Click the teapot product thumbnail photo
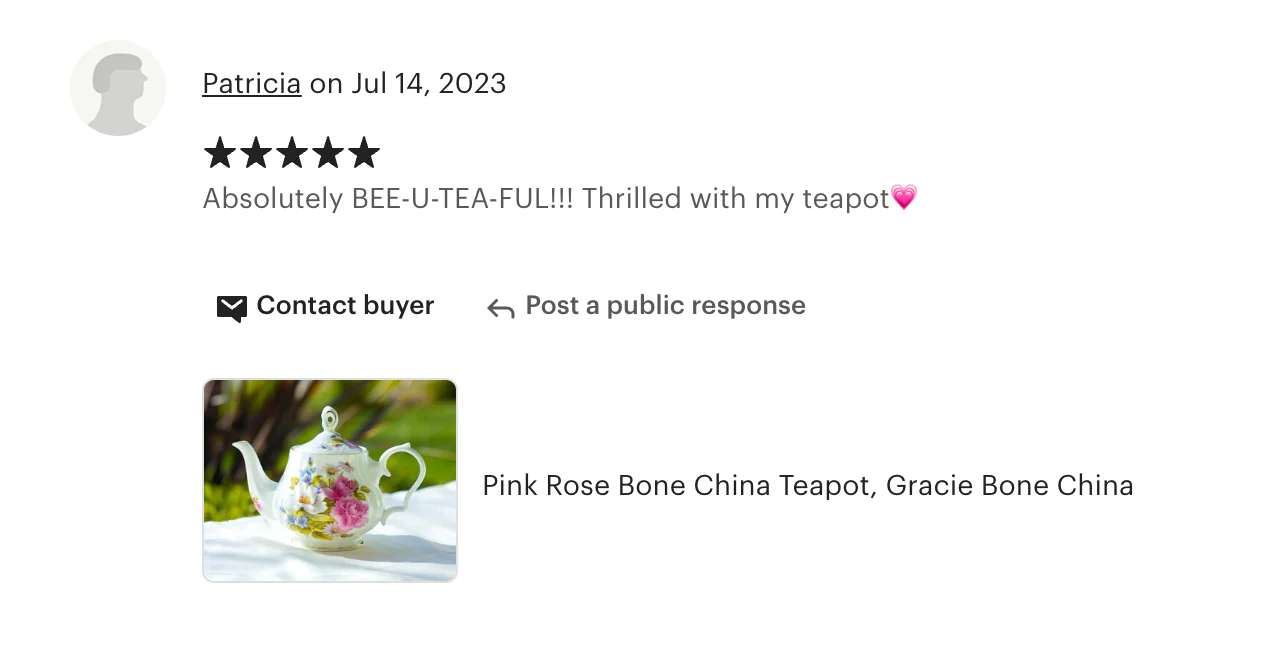The width and height of the screenshot is (1268, 648). pos(329,480)
